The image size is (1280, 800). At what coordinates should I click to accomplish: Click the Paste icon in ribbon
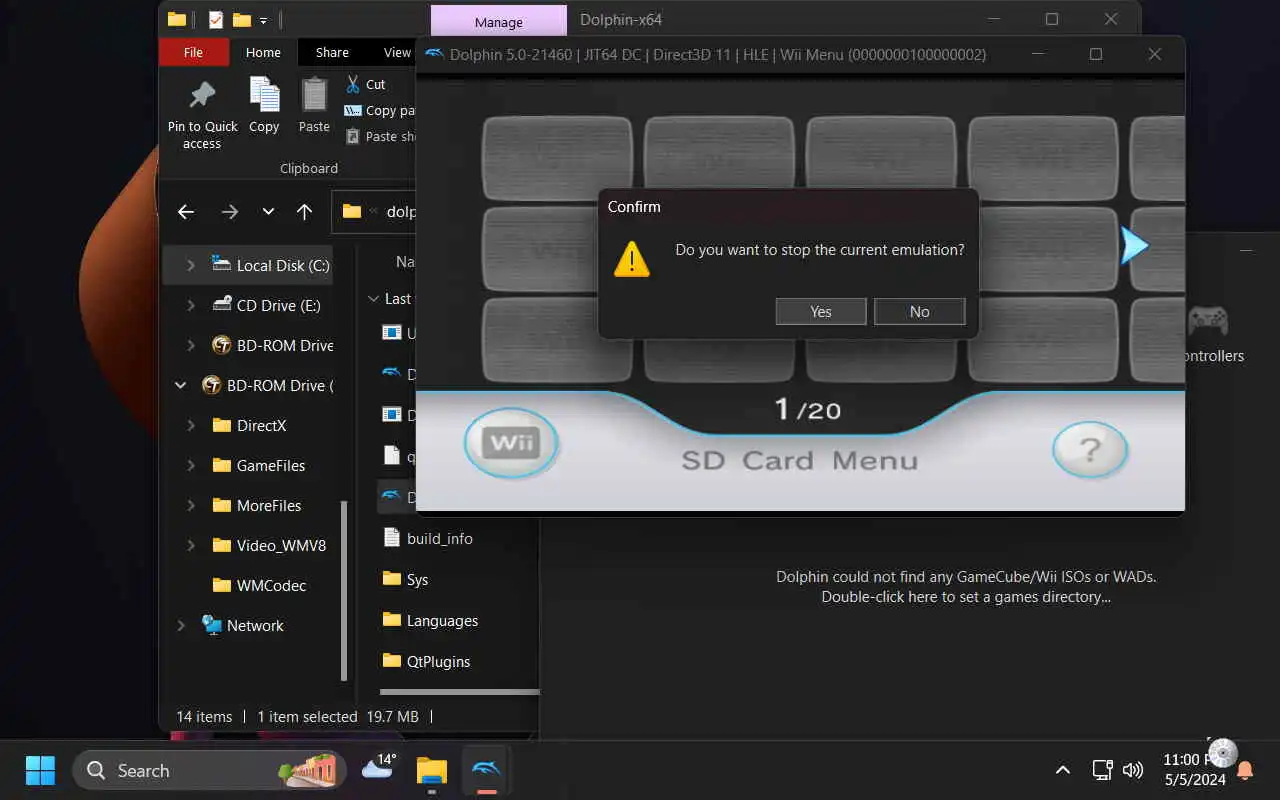[x=314, y=94]
